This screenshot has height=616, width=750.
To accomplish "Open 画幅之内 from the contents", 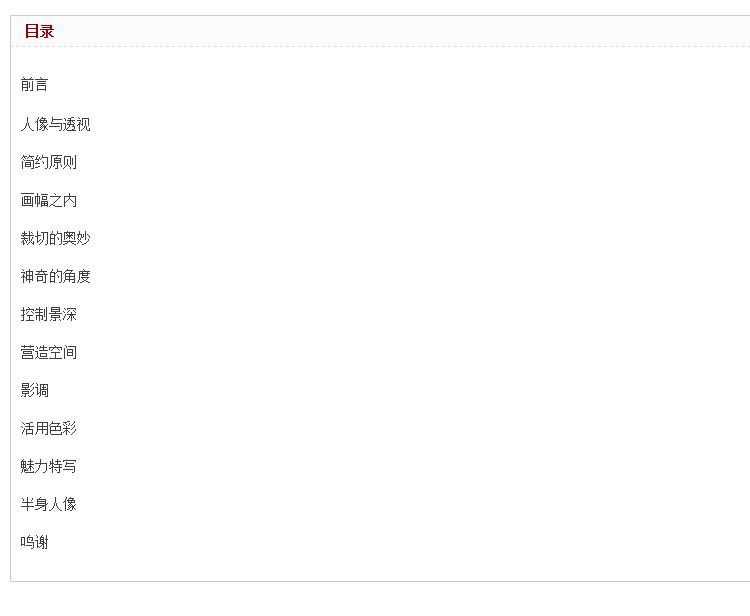I will point(48,200).
